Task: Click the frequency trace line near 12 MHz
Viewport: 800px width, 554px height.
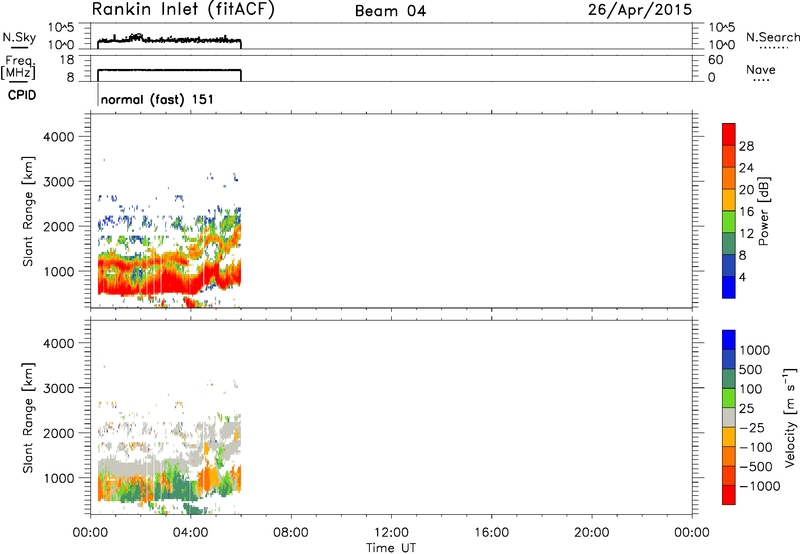Action: tap(169, 70)
